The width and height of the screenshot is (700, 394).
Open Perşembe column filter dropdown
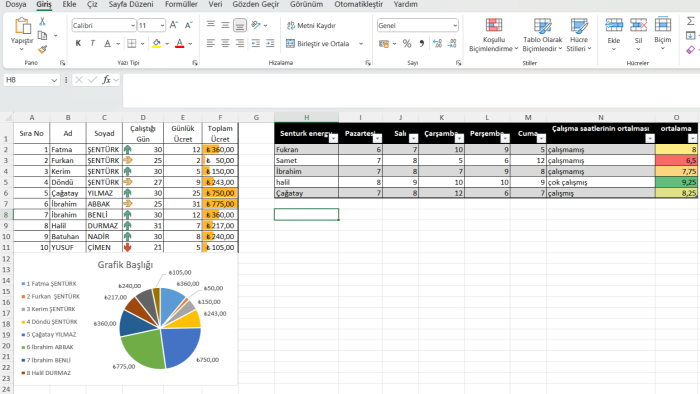505,139
